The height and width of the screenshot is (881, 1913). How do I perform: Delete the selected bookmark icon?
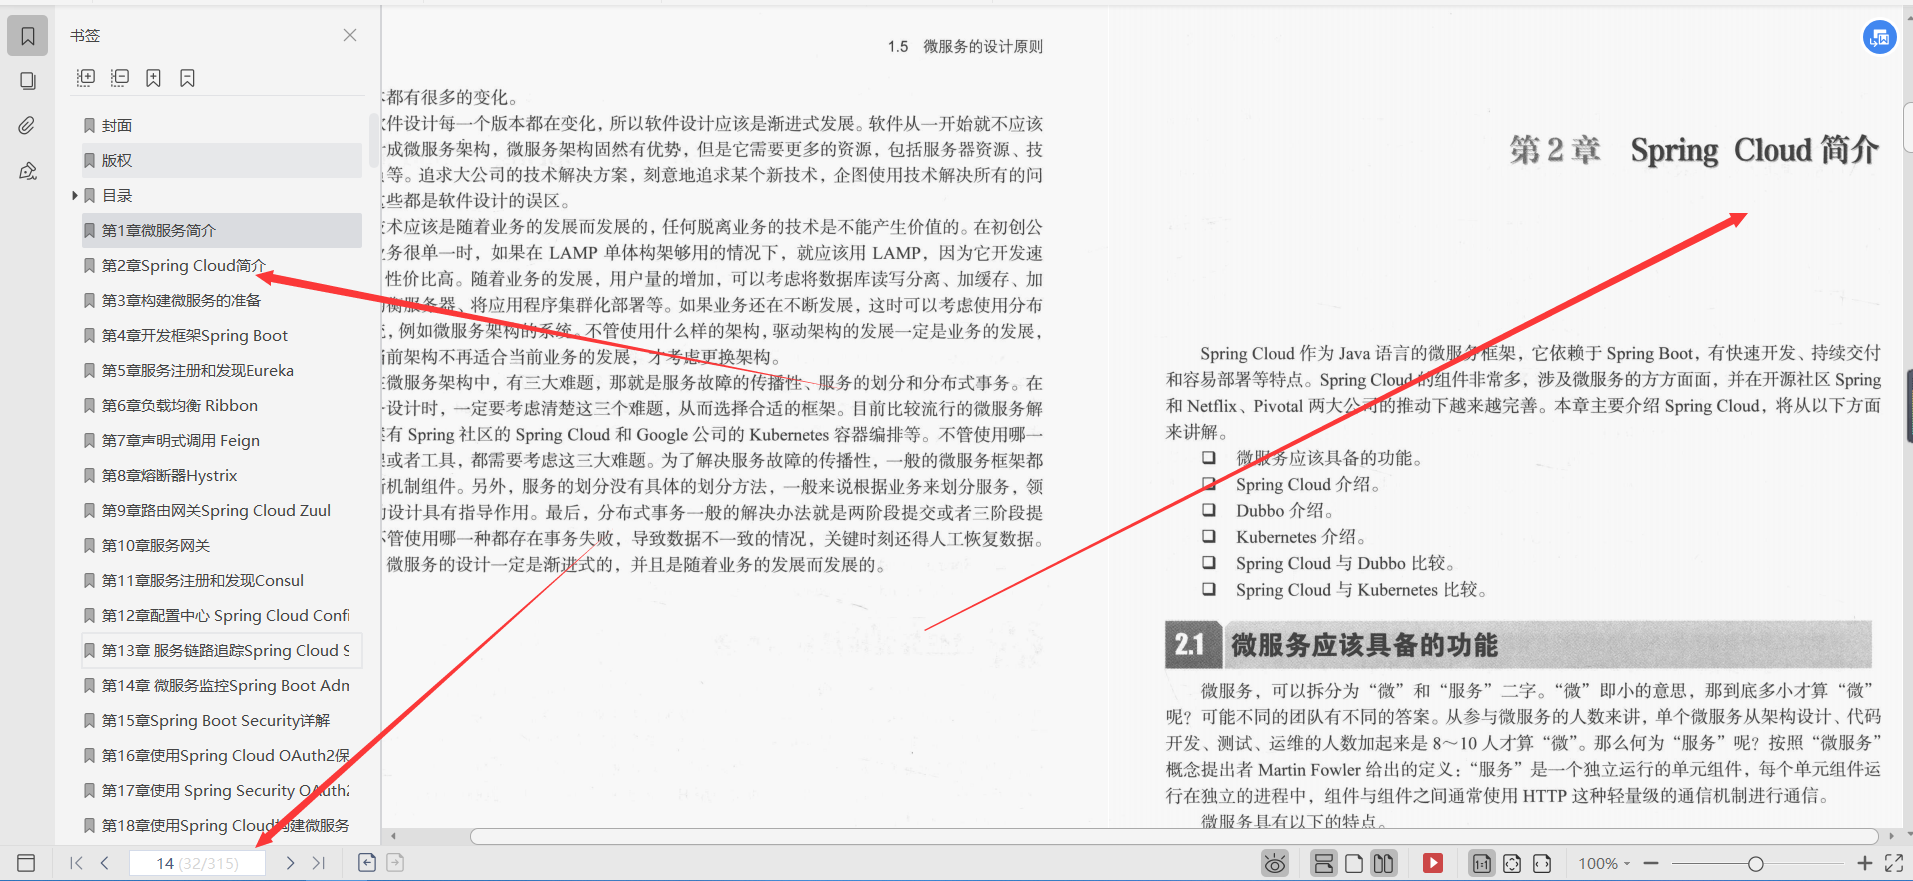coord(187,78)
